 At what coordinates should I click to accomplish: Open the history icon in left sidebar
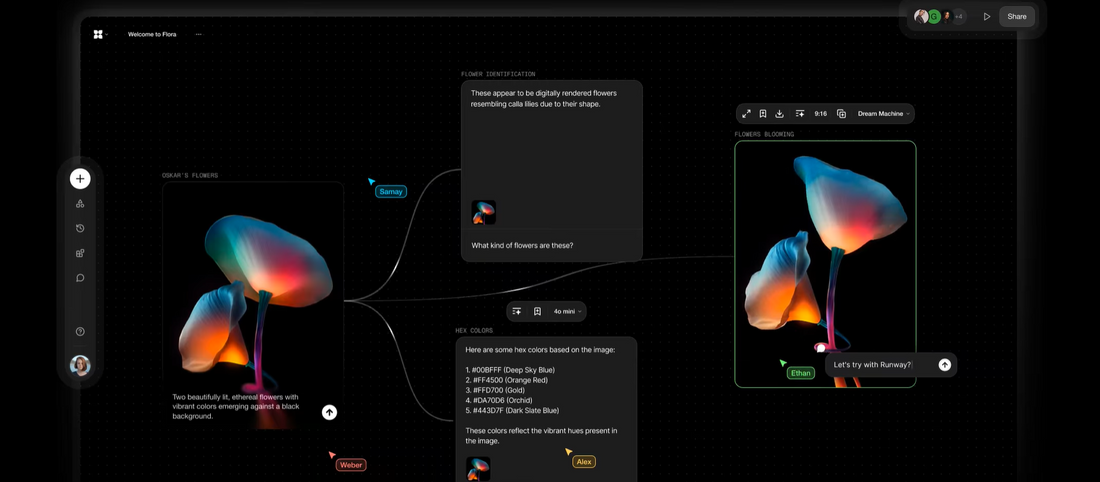point(80,228)
